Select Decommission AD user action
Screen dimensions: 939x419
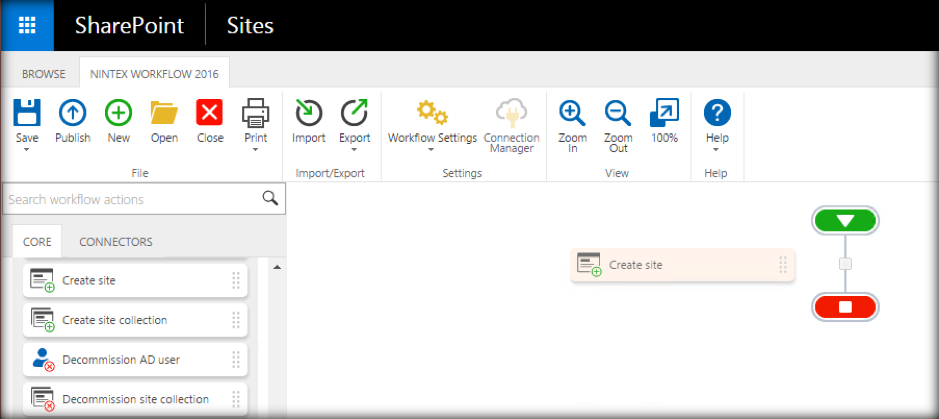tap(121, 359)
